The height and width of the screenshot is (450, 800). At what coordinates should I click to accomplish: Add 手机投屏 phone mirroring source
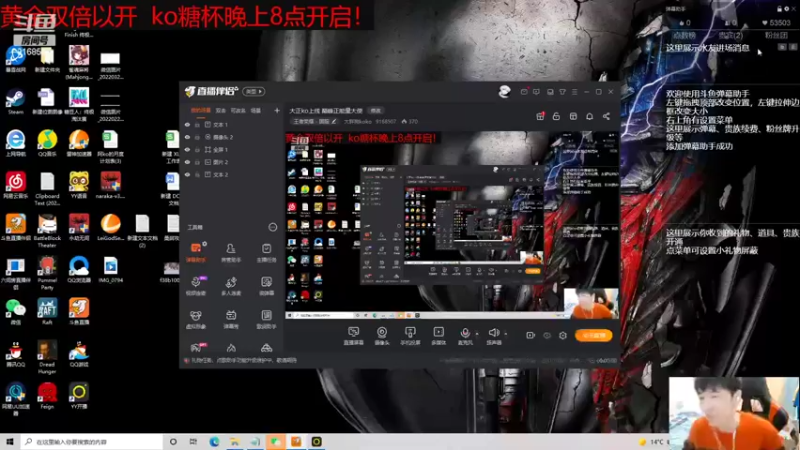[410, 336]
